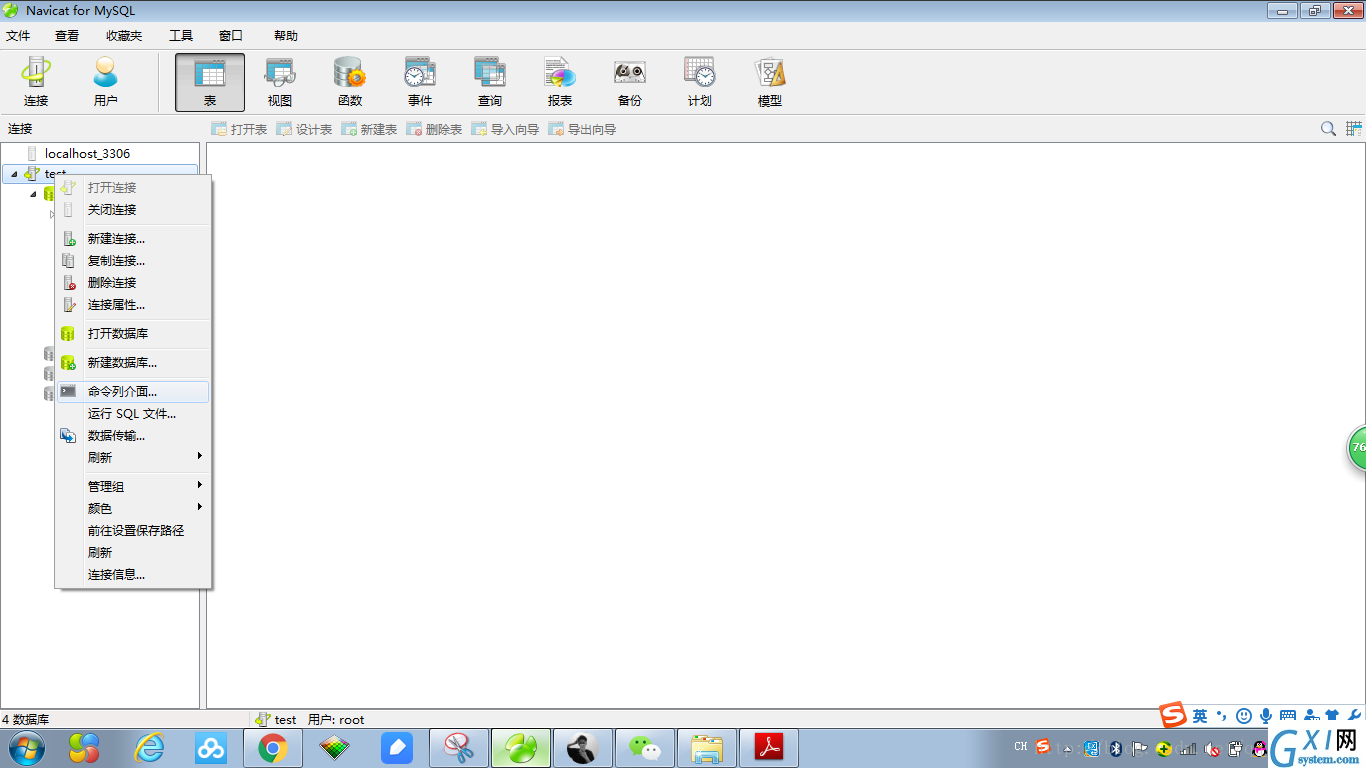Click the 备份 (Backup) toolbar icon
The width and height of the screenshot is (1366, 768).
tap(630, 82)
